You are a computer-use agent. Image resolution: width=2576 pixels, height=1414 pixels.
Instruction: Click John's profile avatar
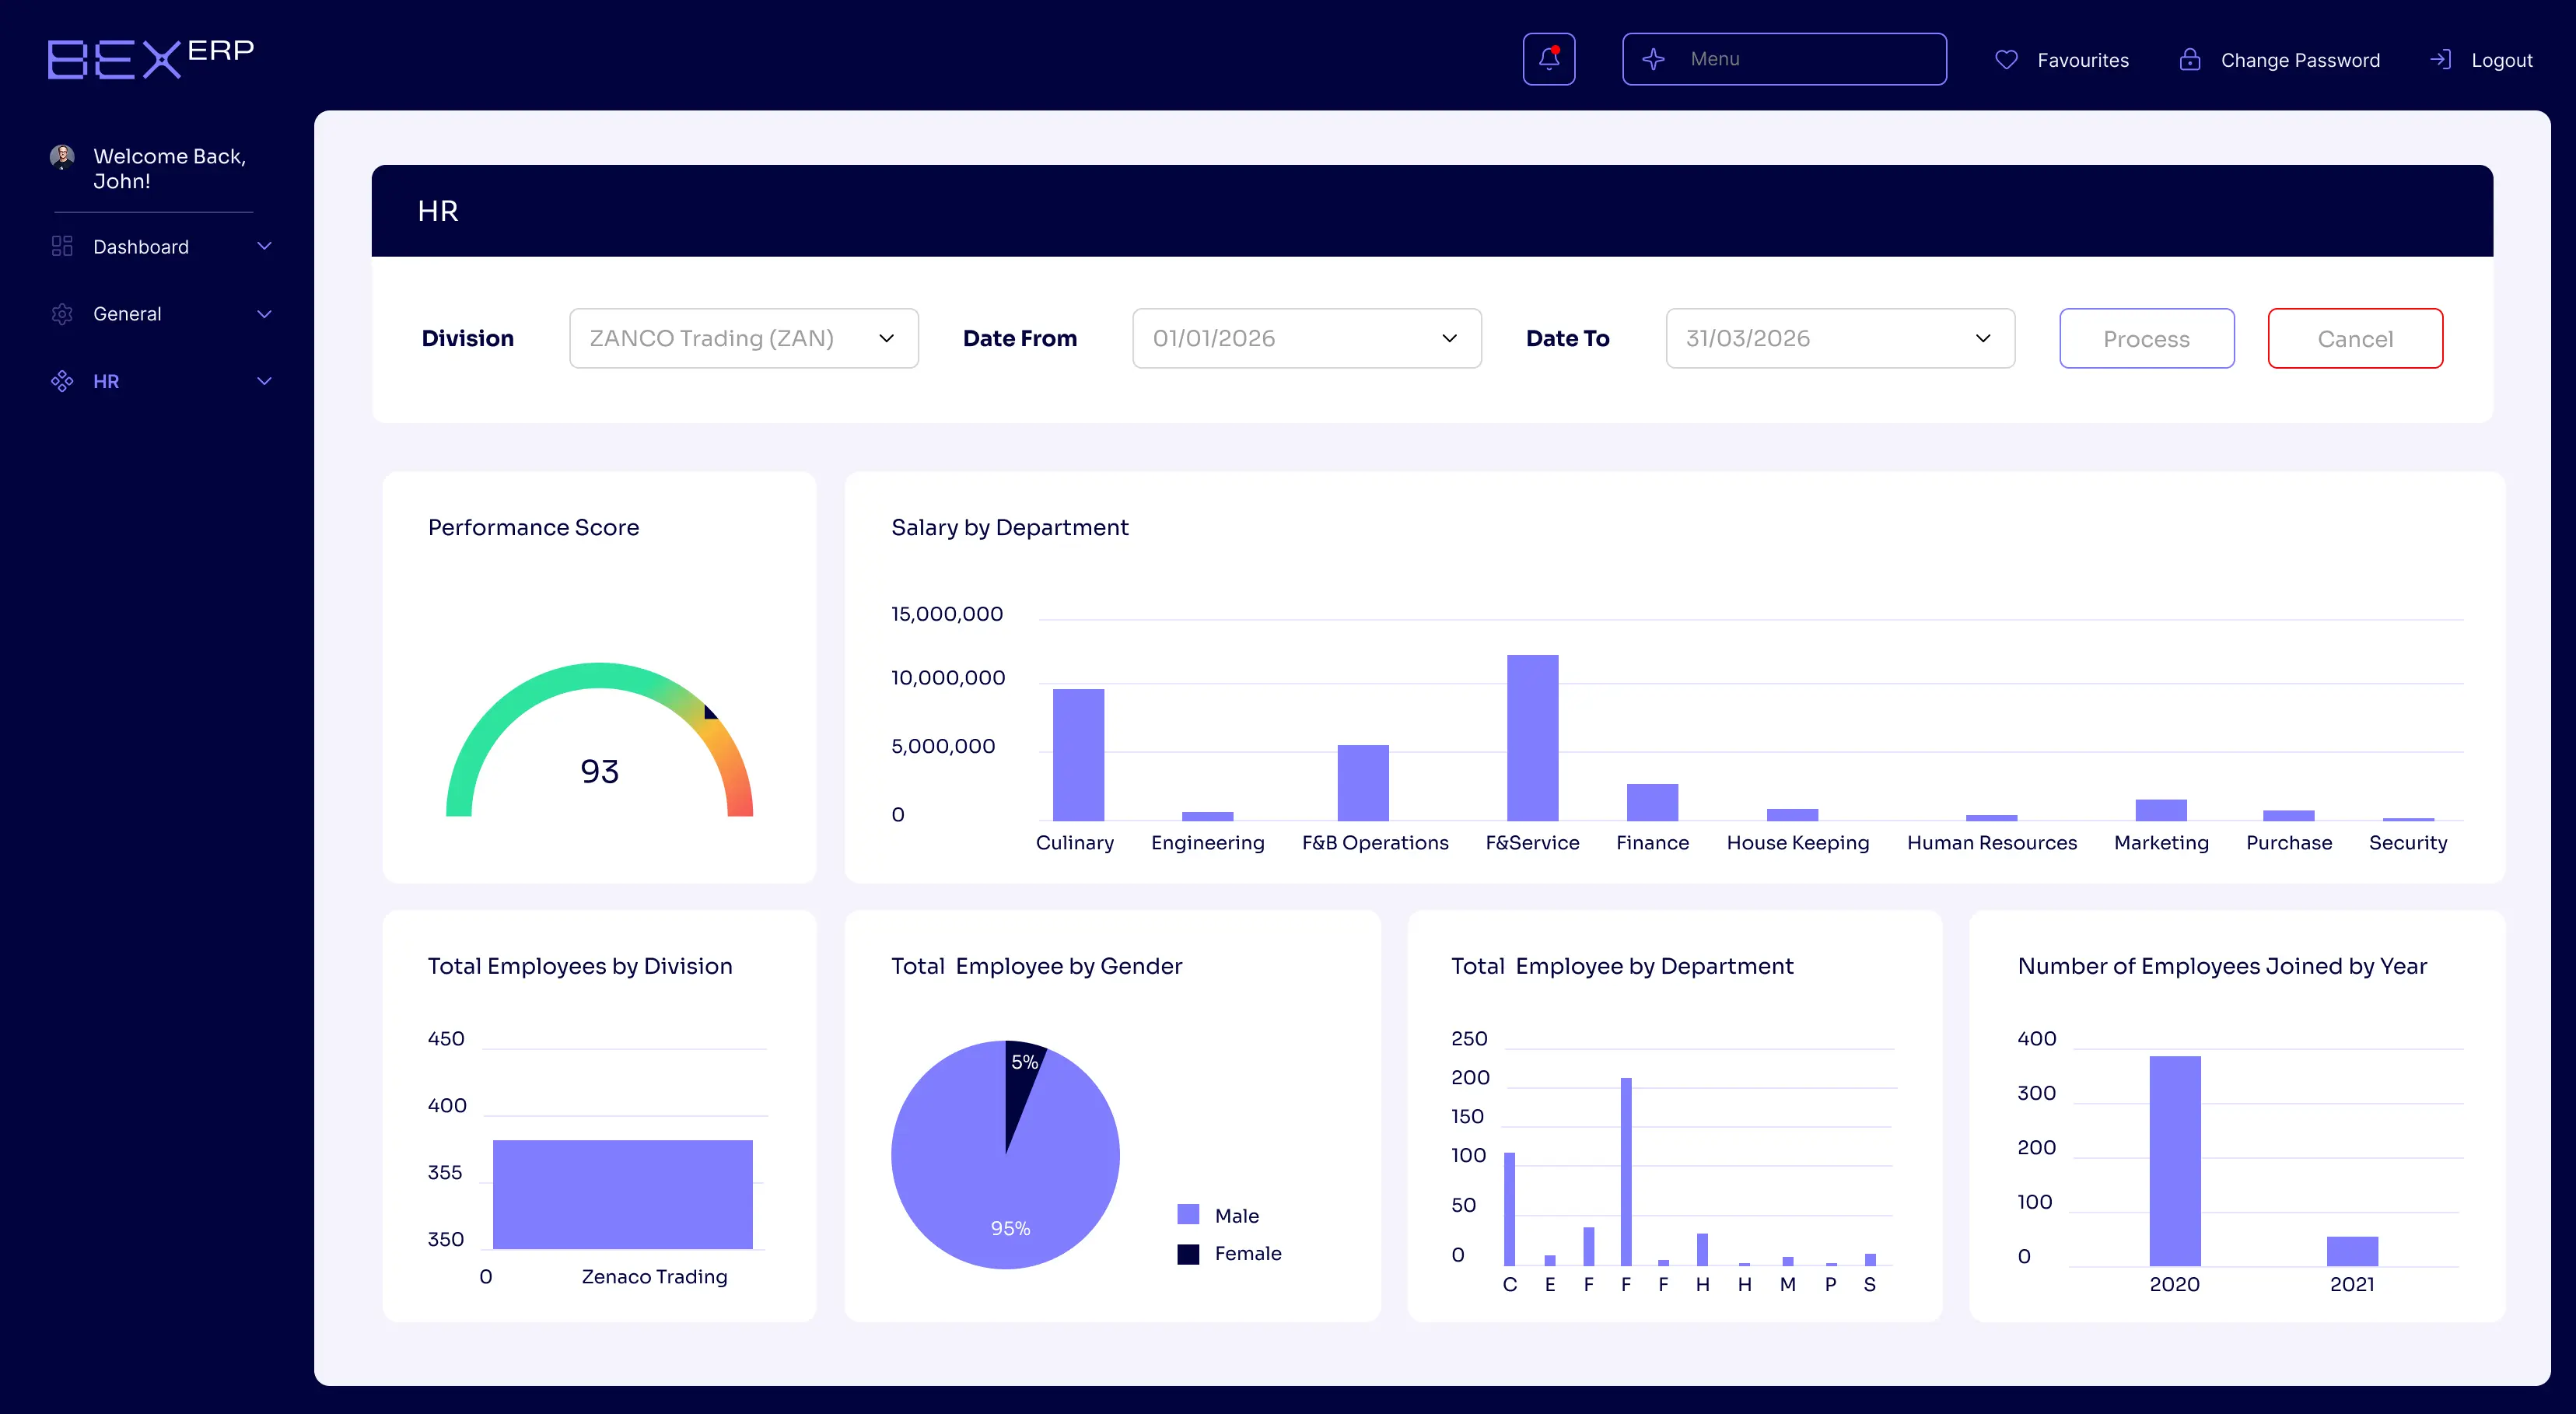pos(62,157)
